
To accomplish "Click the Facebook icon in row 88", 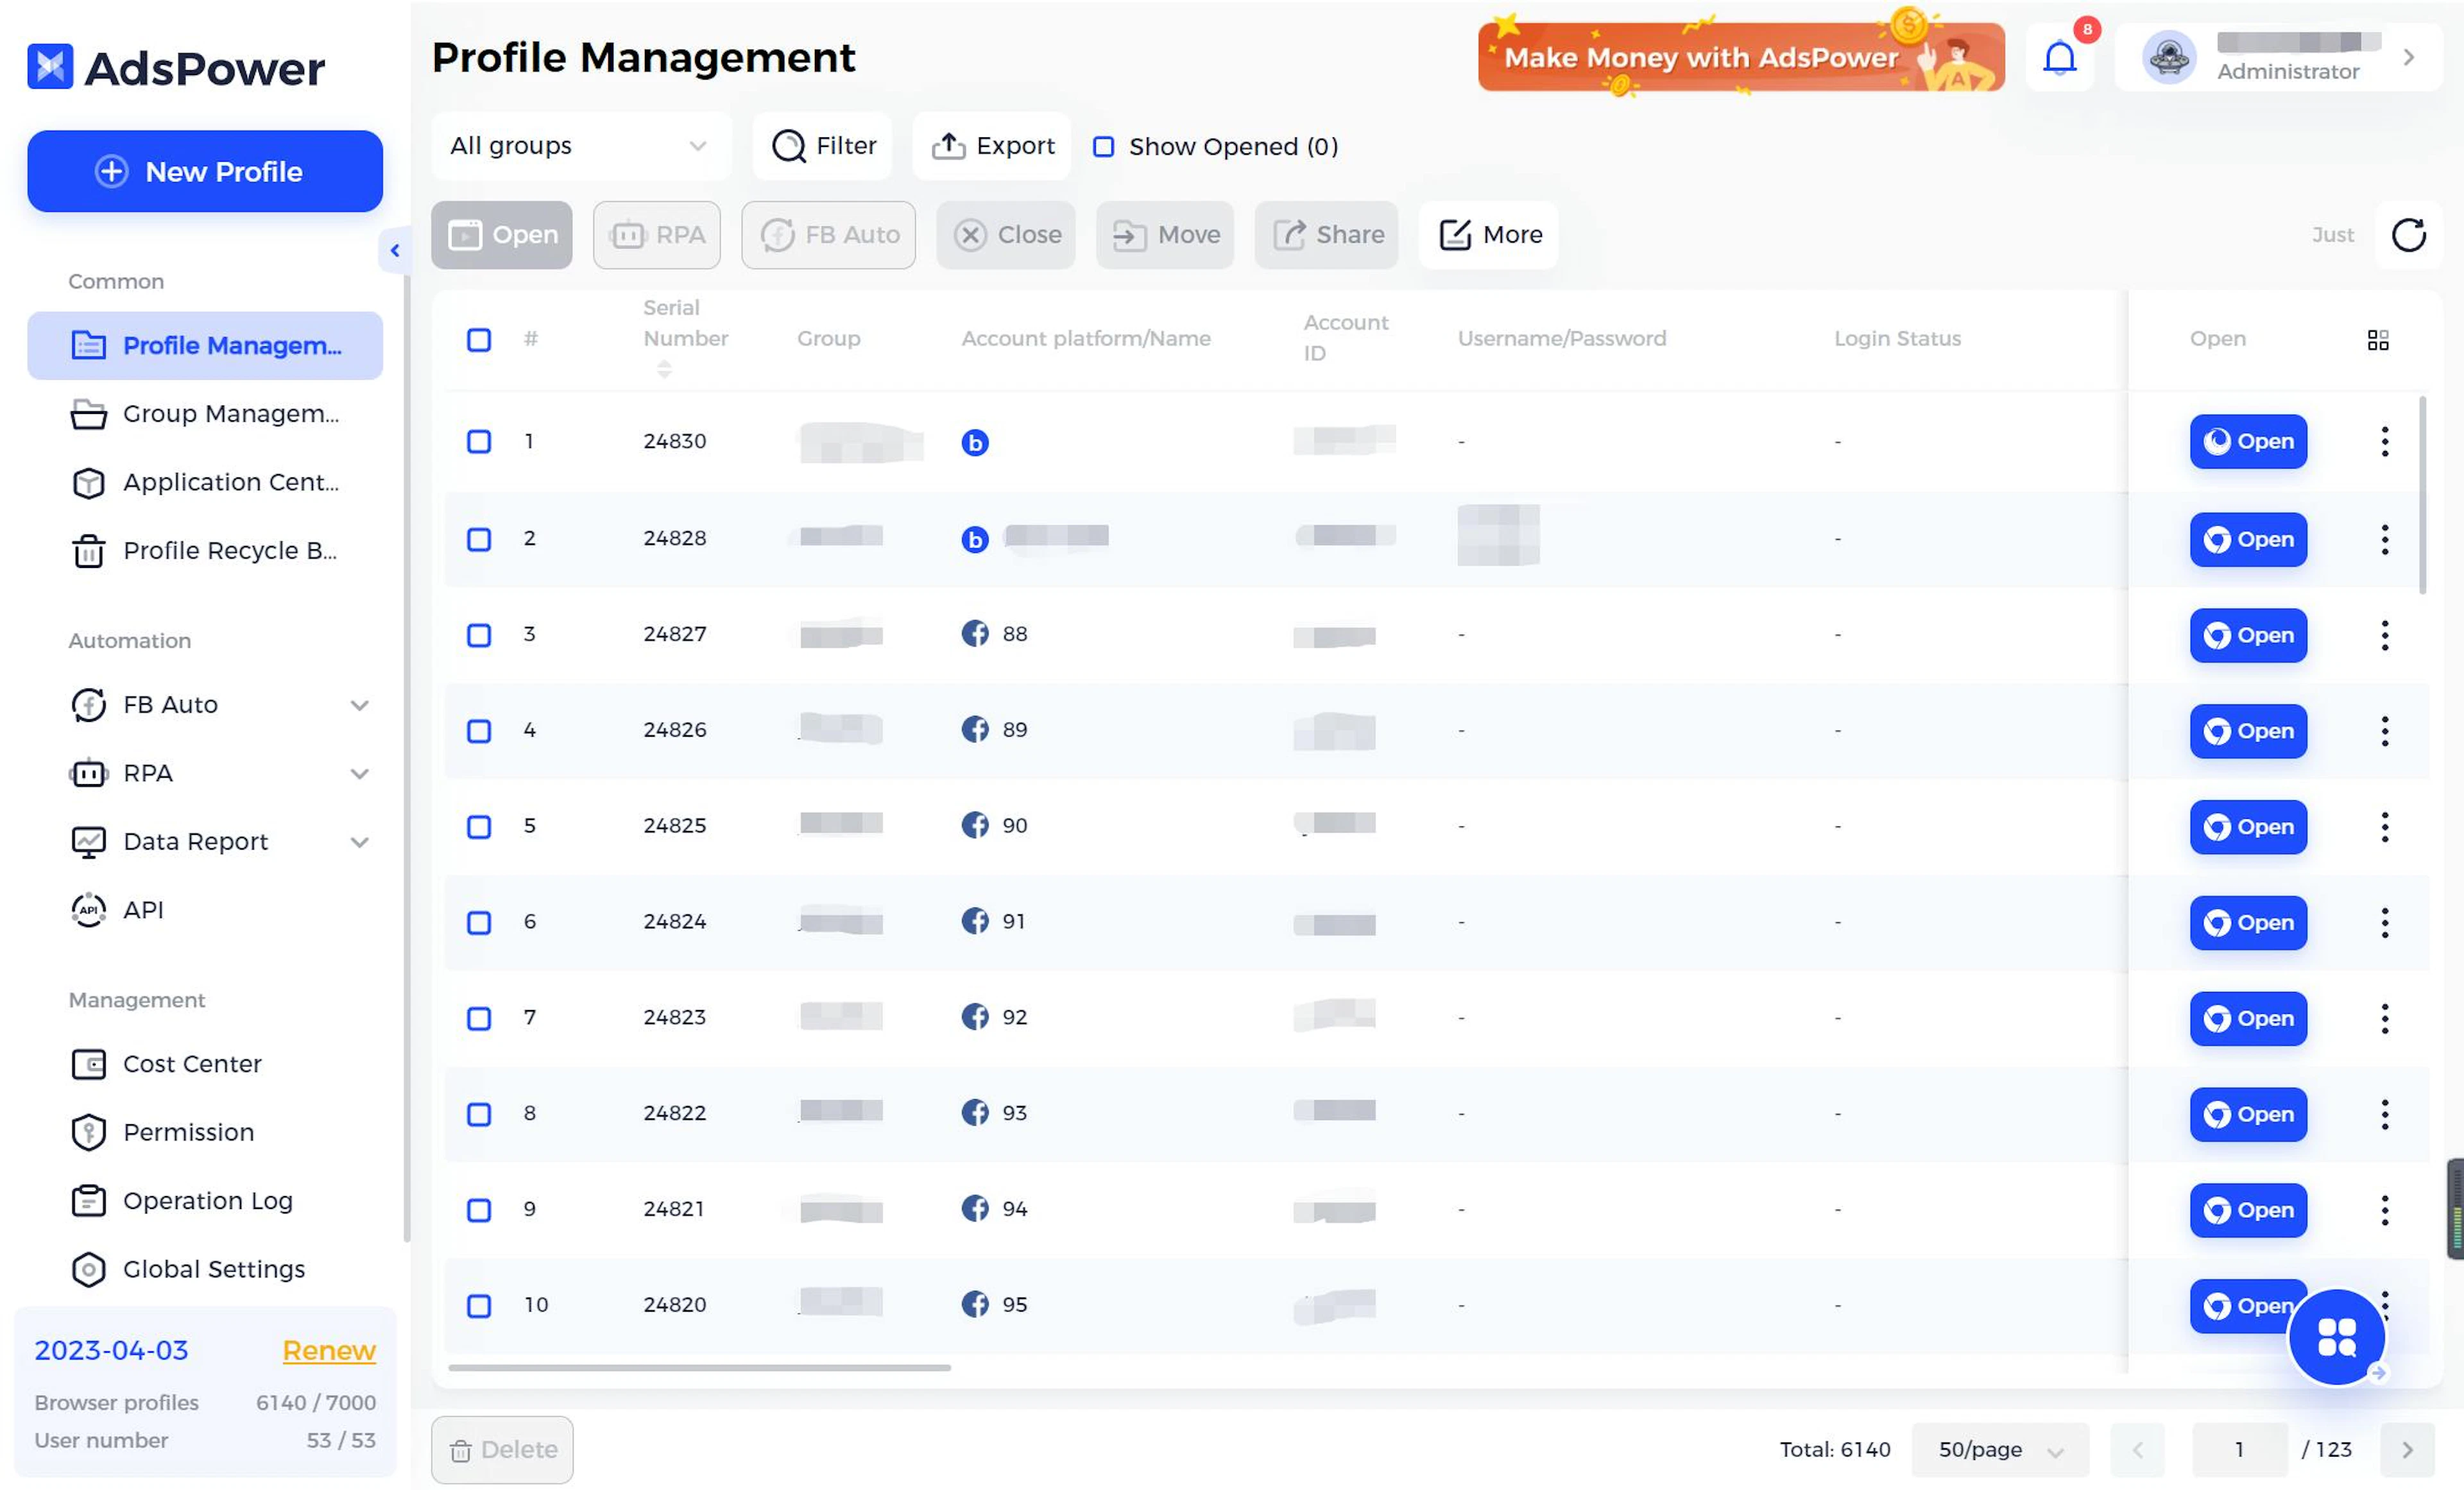I will pyautogui.click(x=974, y=634).
